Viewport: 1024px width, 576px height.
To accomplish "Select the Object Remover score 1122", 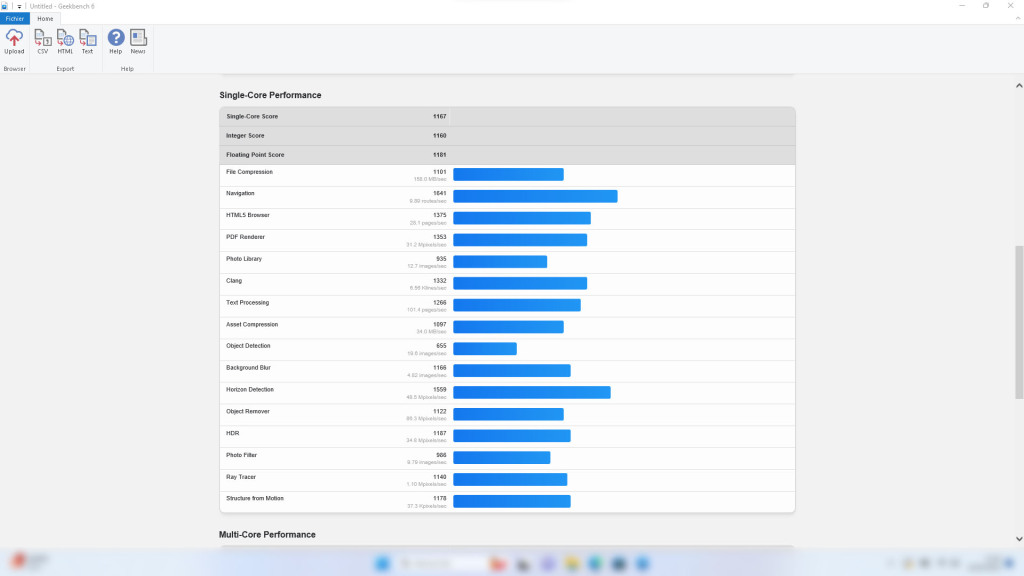I will (x=440, y=411).
